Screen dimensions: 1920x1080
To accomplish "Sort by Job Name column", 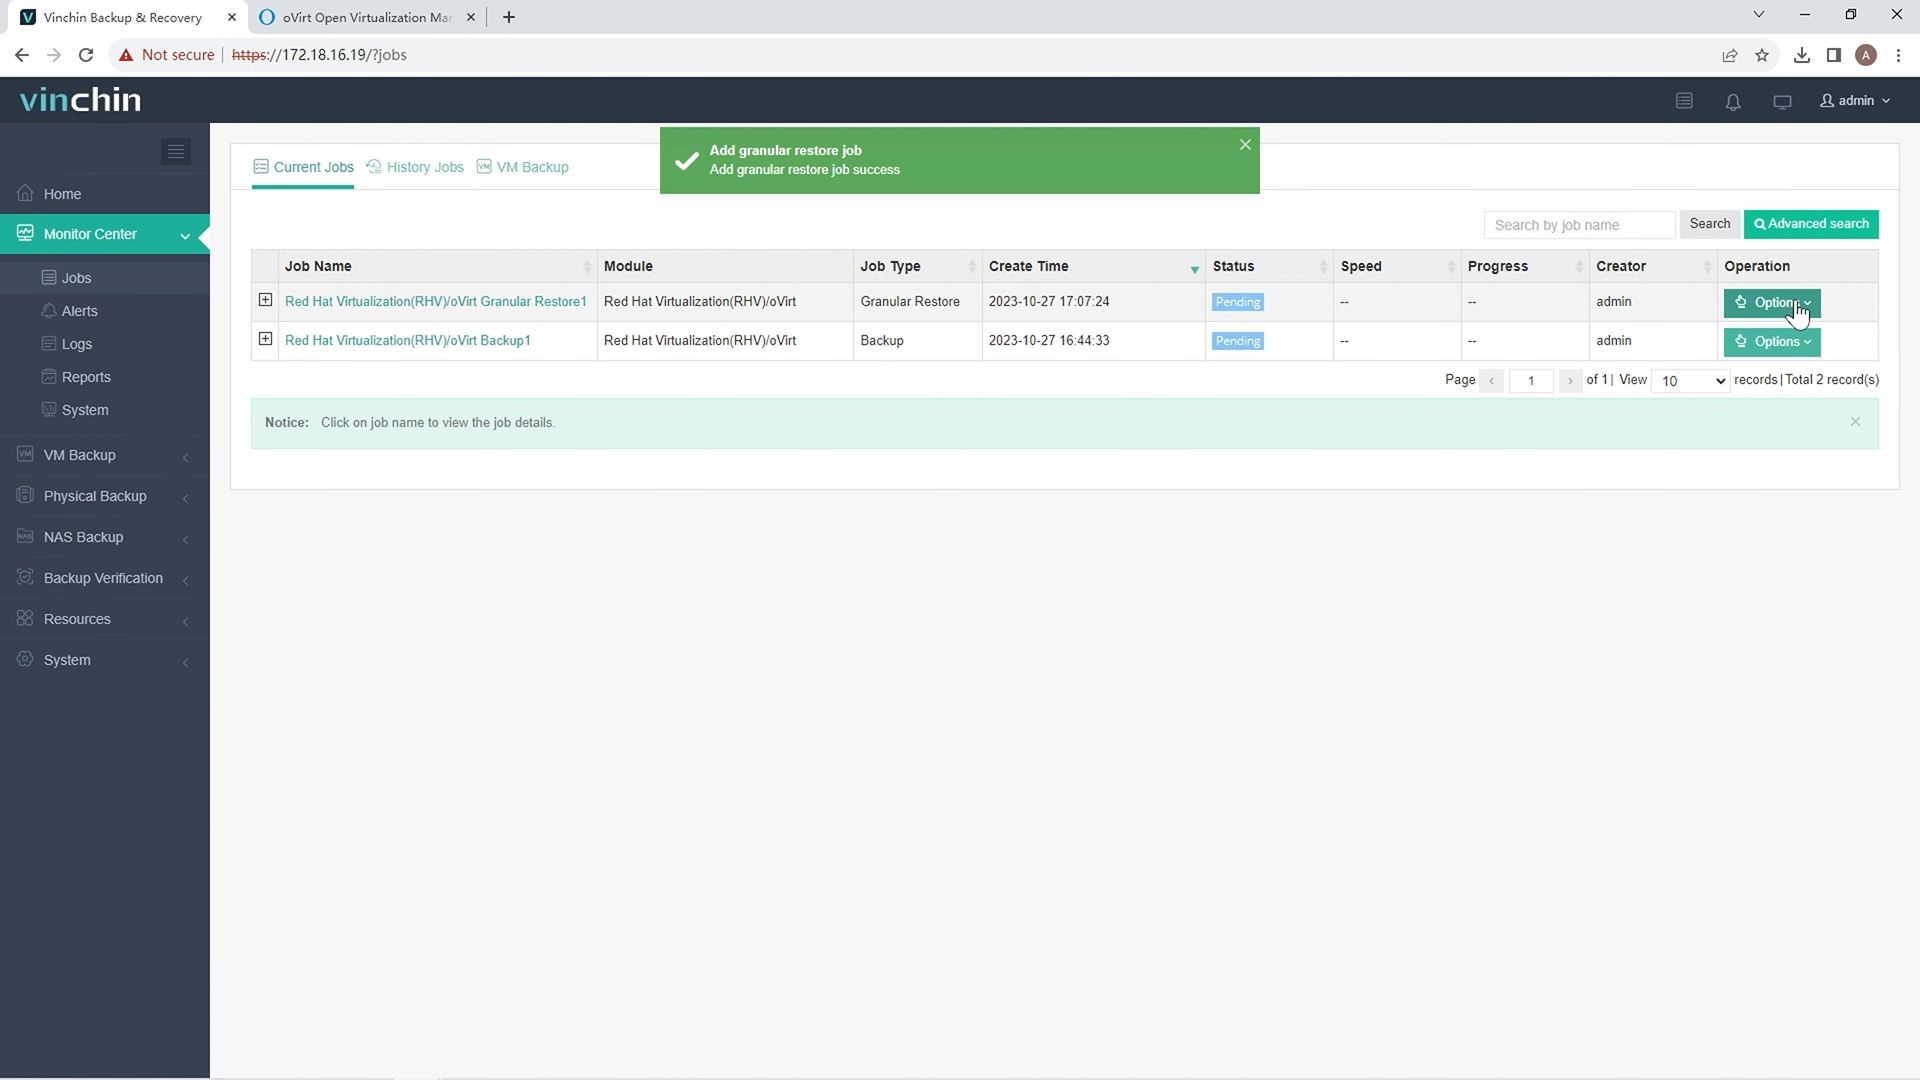I will (437, 266).
